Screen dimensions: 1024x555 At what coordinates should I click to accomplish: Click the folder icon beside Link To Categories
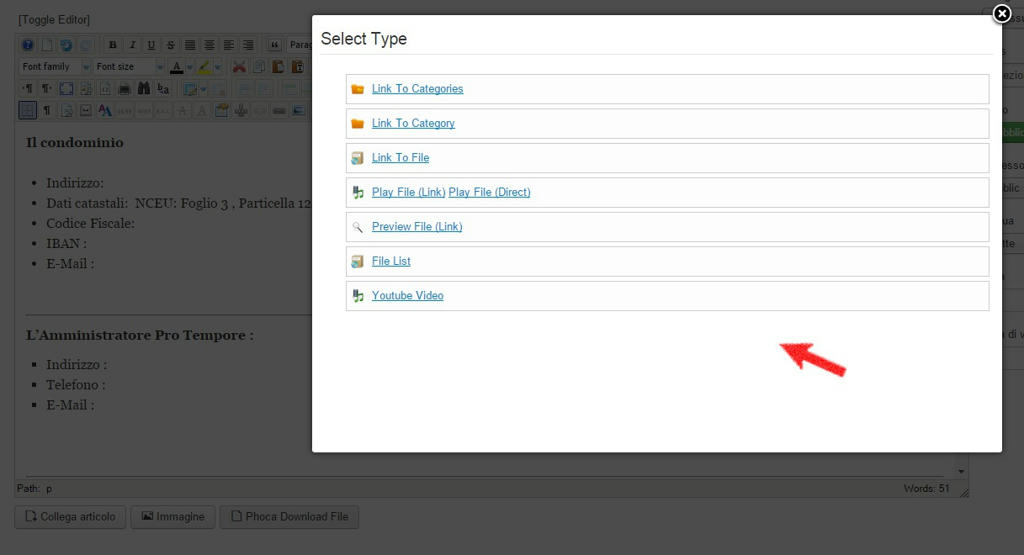point(357,89)
